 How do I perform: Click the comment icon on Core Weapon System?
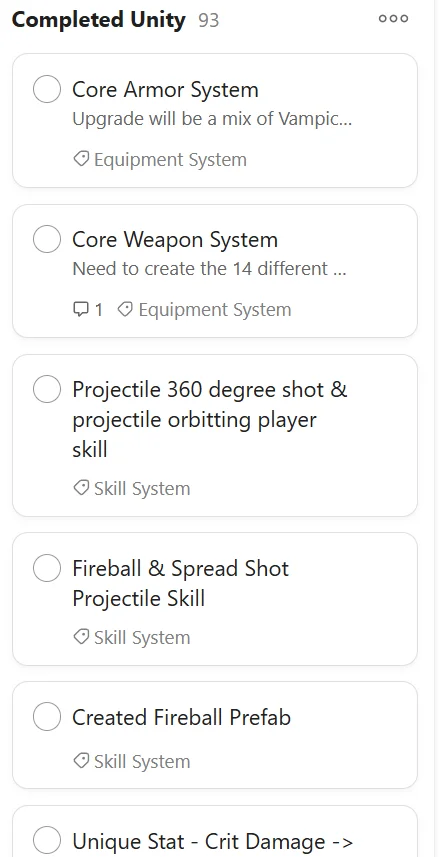[x=80, y=310]
